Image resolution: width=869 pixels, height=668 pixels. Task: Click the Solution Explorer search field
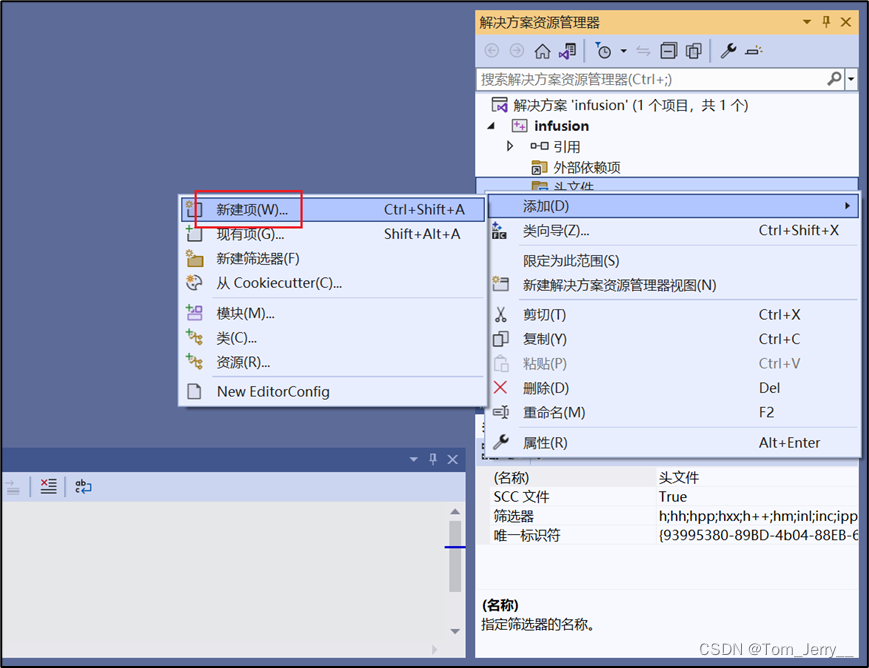click(x=651, y=79)
